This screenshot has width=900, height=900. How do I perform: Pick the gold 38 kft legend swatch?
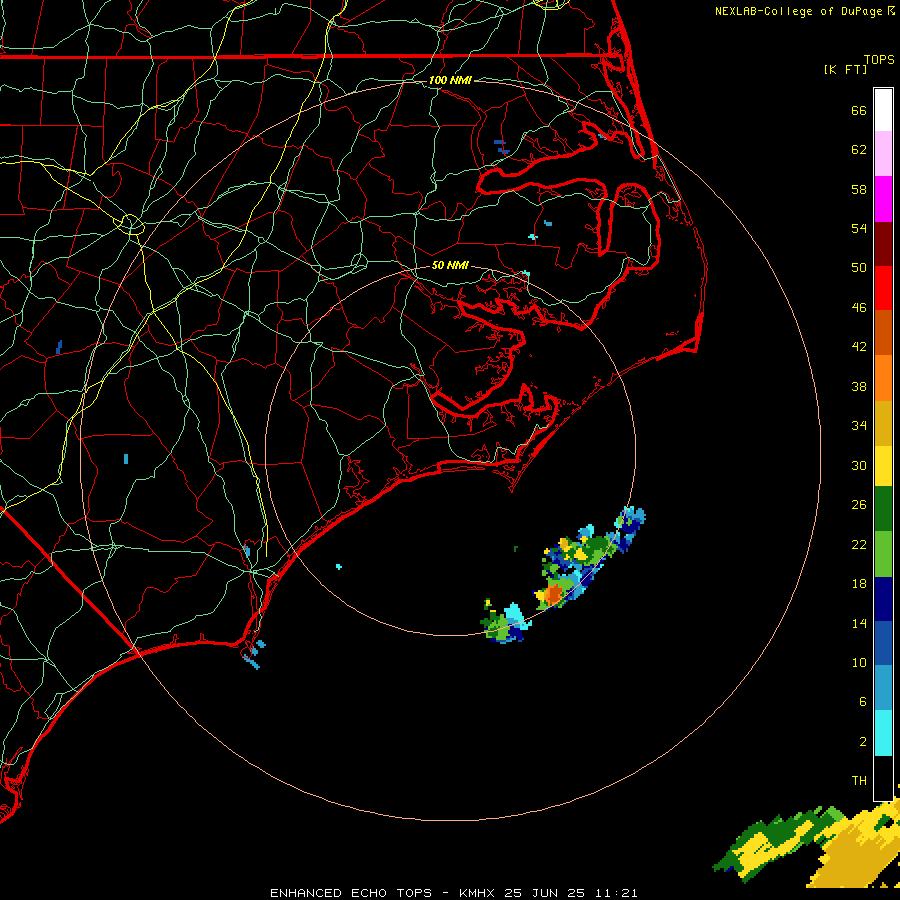[883, 423]
